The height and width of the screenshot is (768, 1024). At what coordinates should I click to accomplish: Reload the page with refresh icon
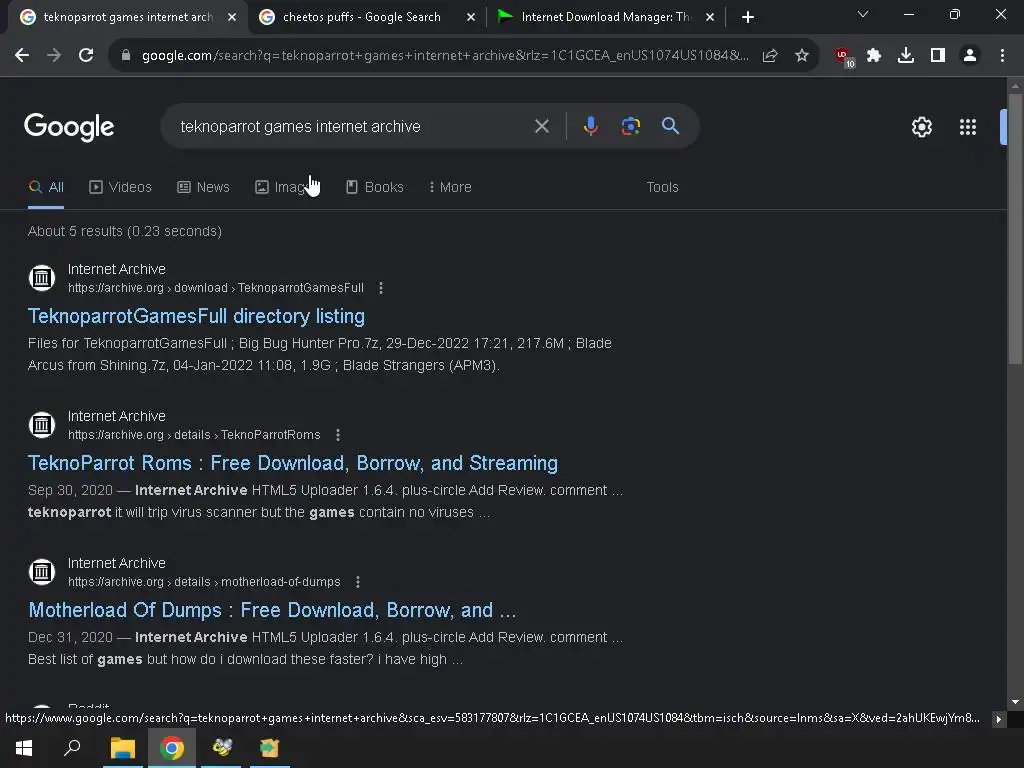86,56
